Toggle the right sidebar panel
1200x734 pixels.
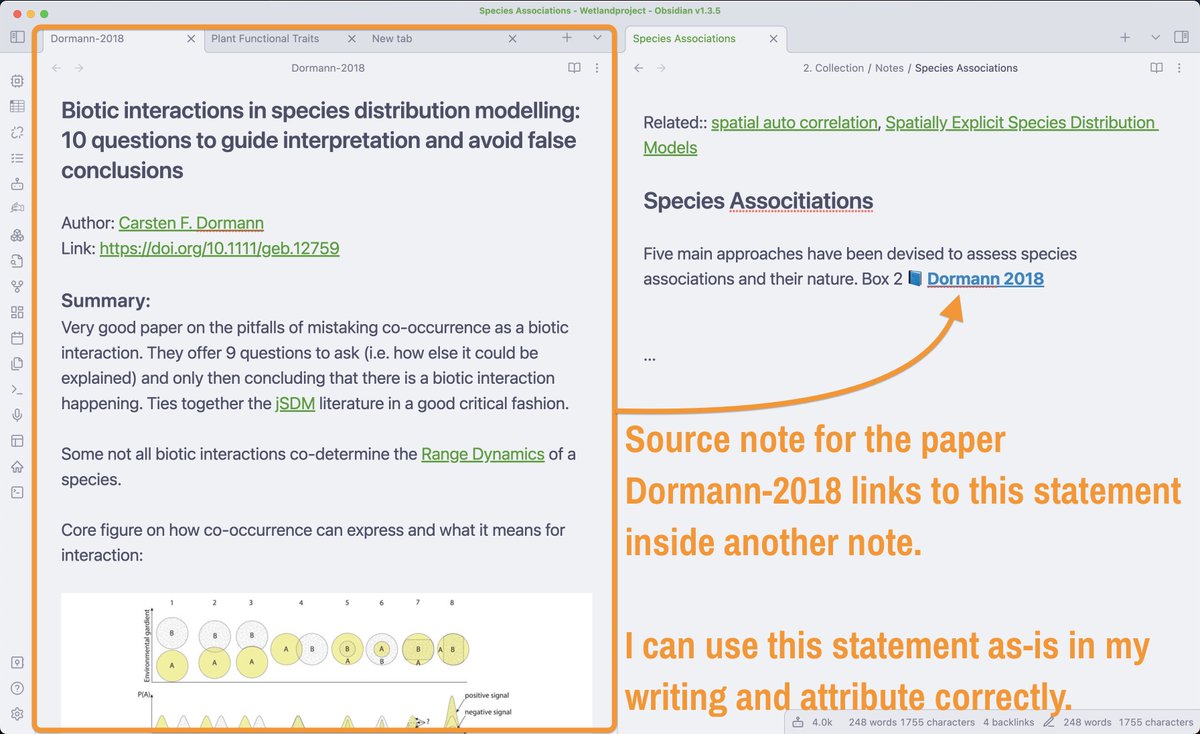click(x=1181, y=37)
